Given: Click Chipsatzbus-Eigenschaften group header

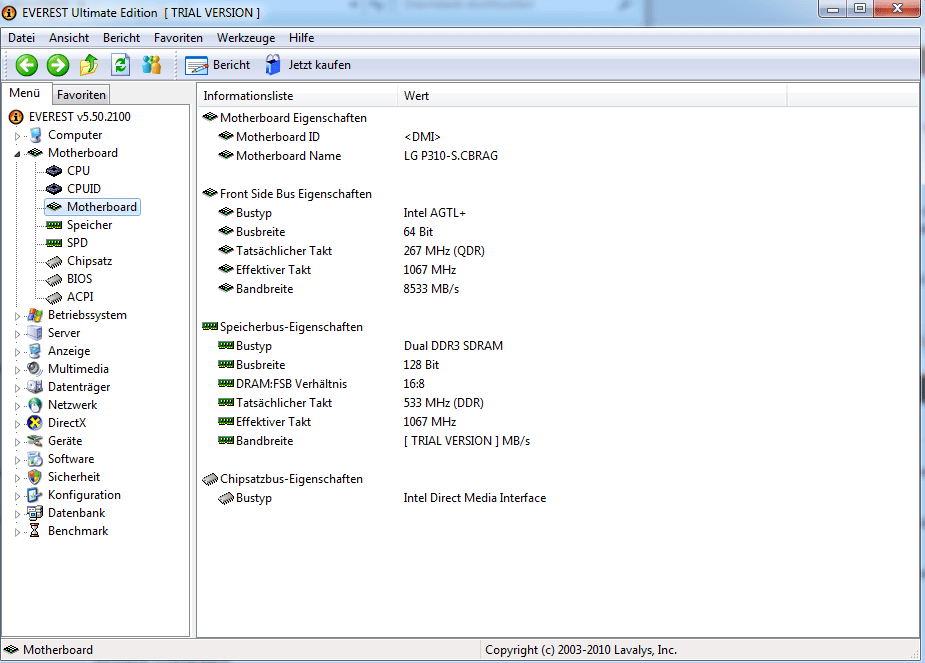Looking at the screenshot, I should click(x=291, y=479).
